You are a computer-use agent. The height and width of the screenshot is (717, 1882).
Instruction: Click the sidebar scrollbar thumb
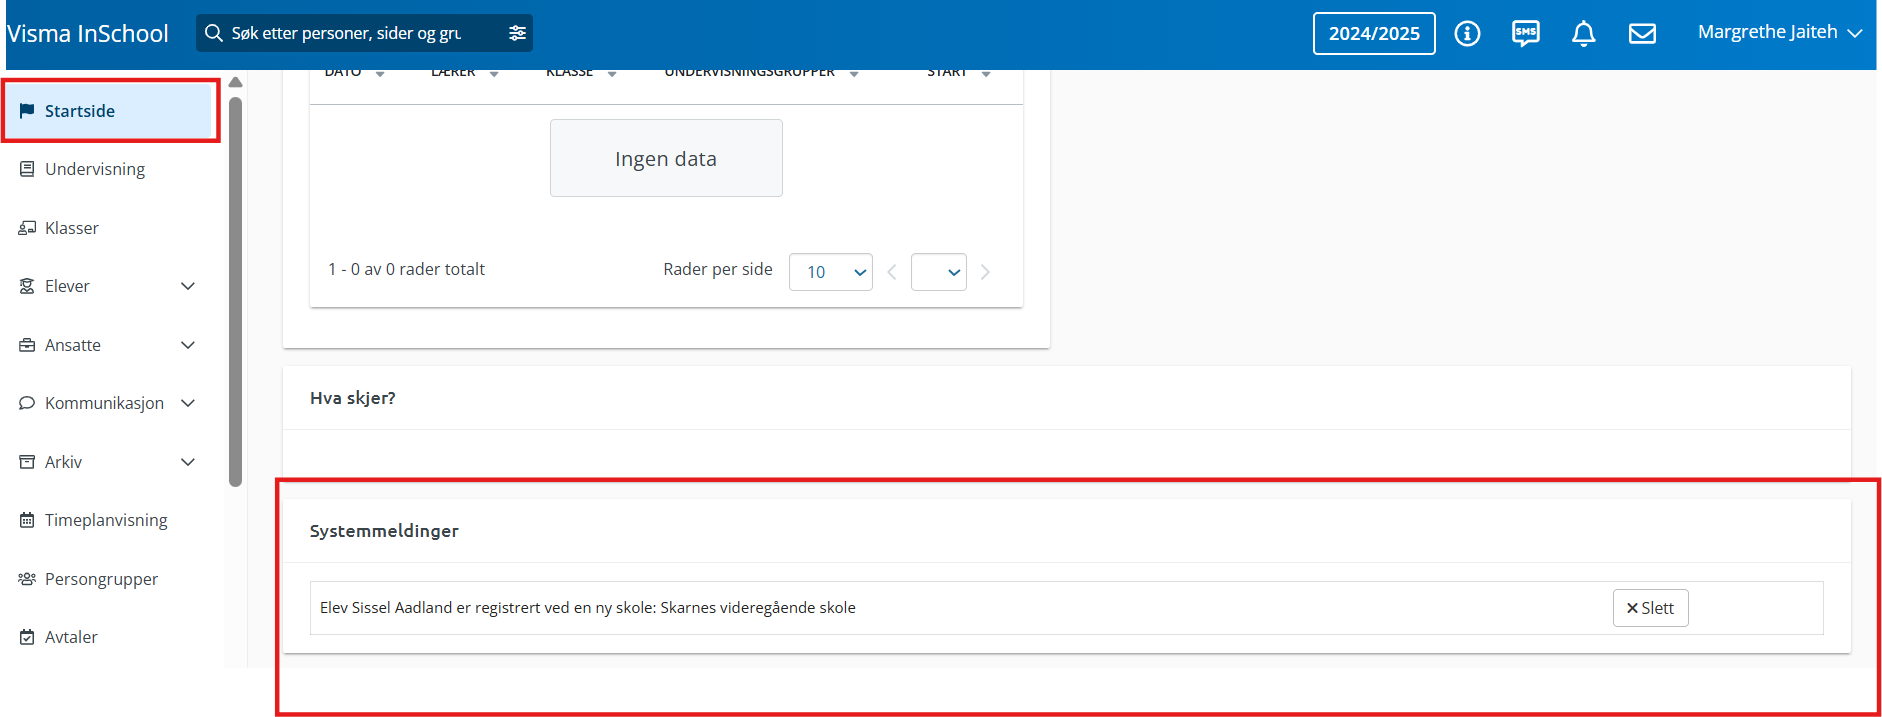[236, 291]
